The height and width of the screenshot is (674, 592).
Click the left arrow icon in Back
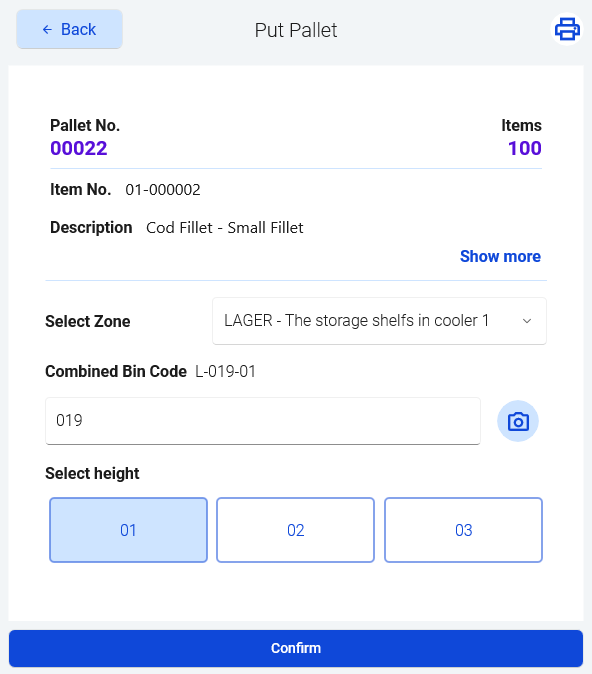[47, 30]
